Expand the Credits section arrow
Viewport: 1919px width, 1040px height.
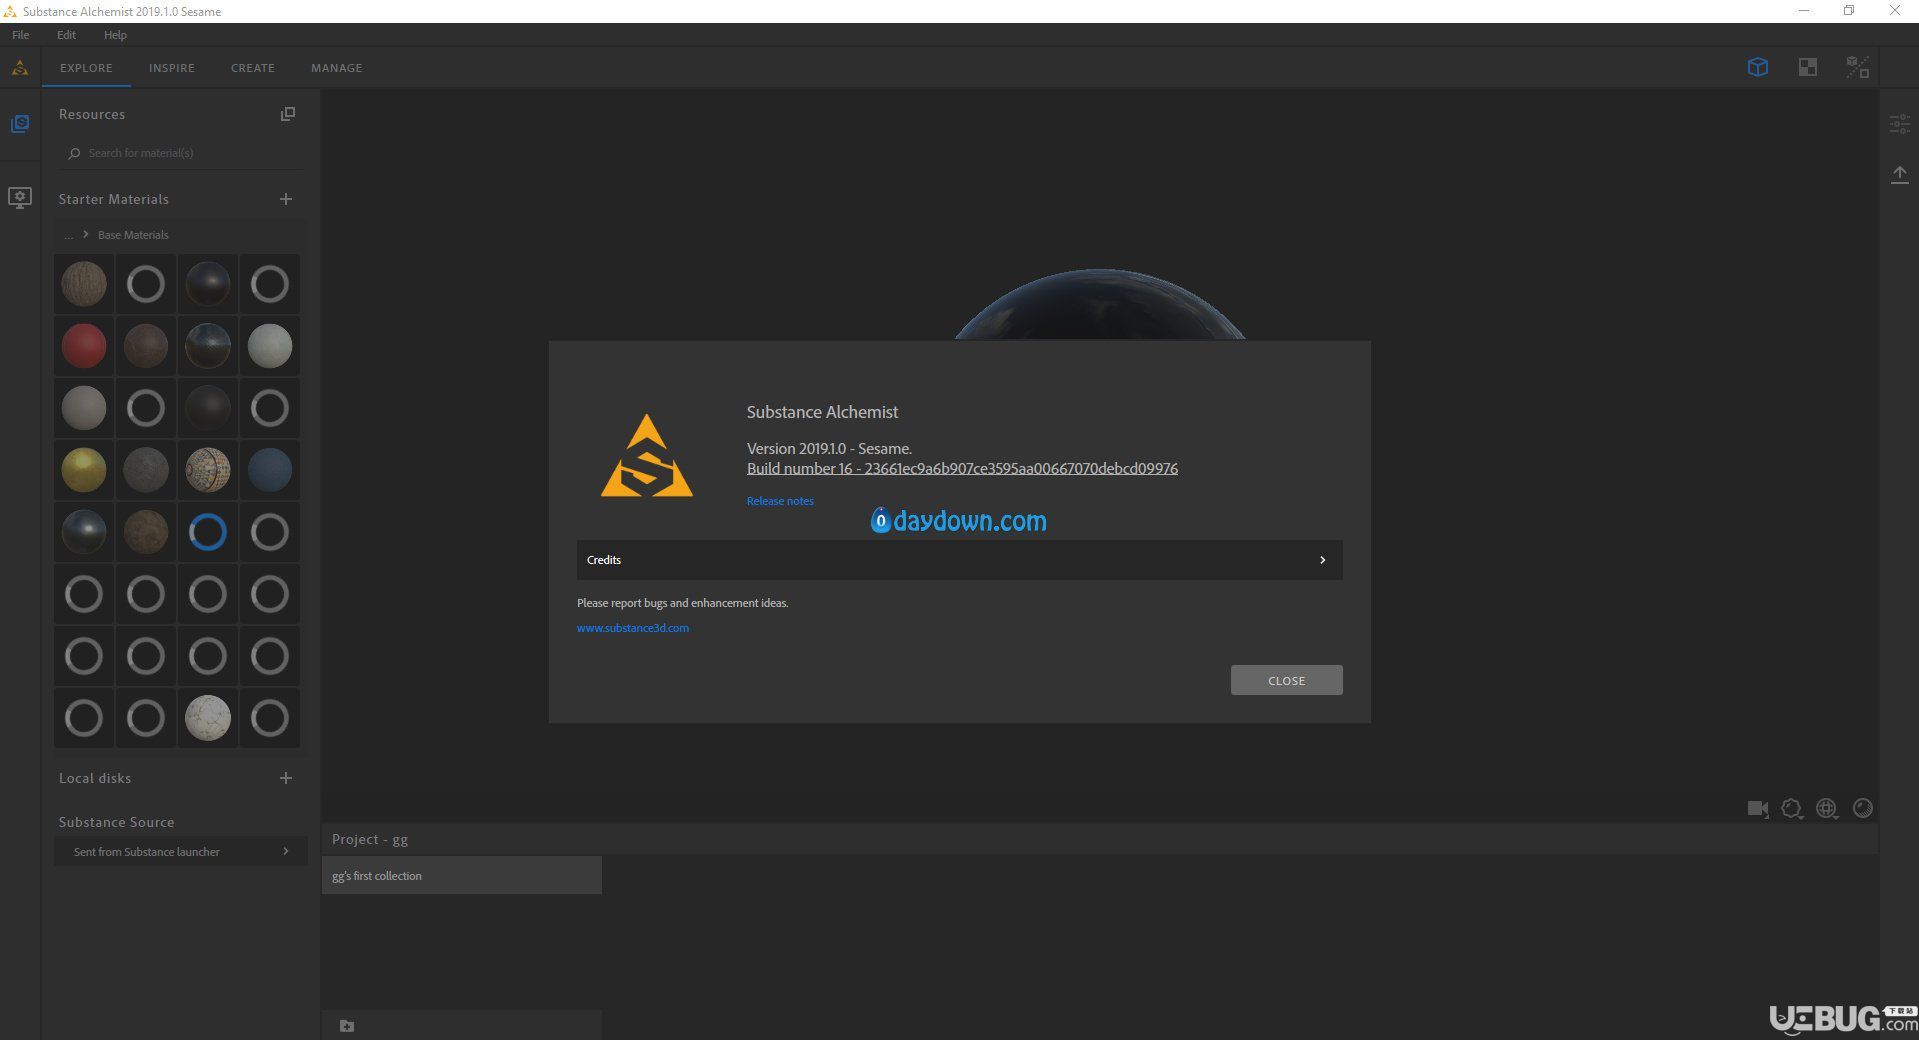point(1322,560)
